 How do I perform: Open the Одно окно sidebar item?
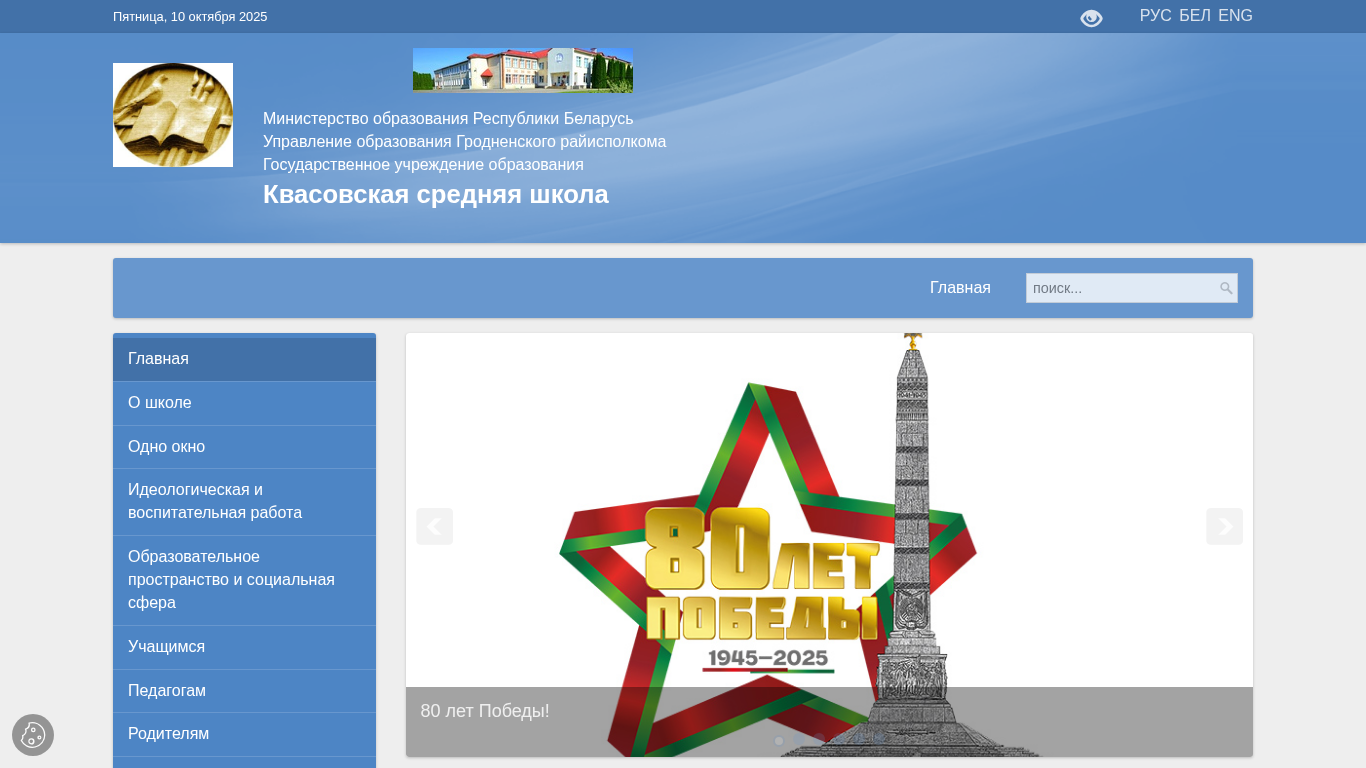[x=244, y=447]
